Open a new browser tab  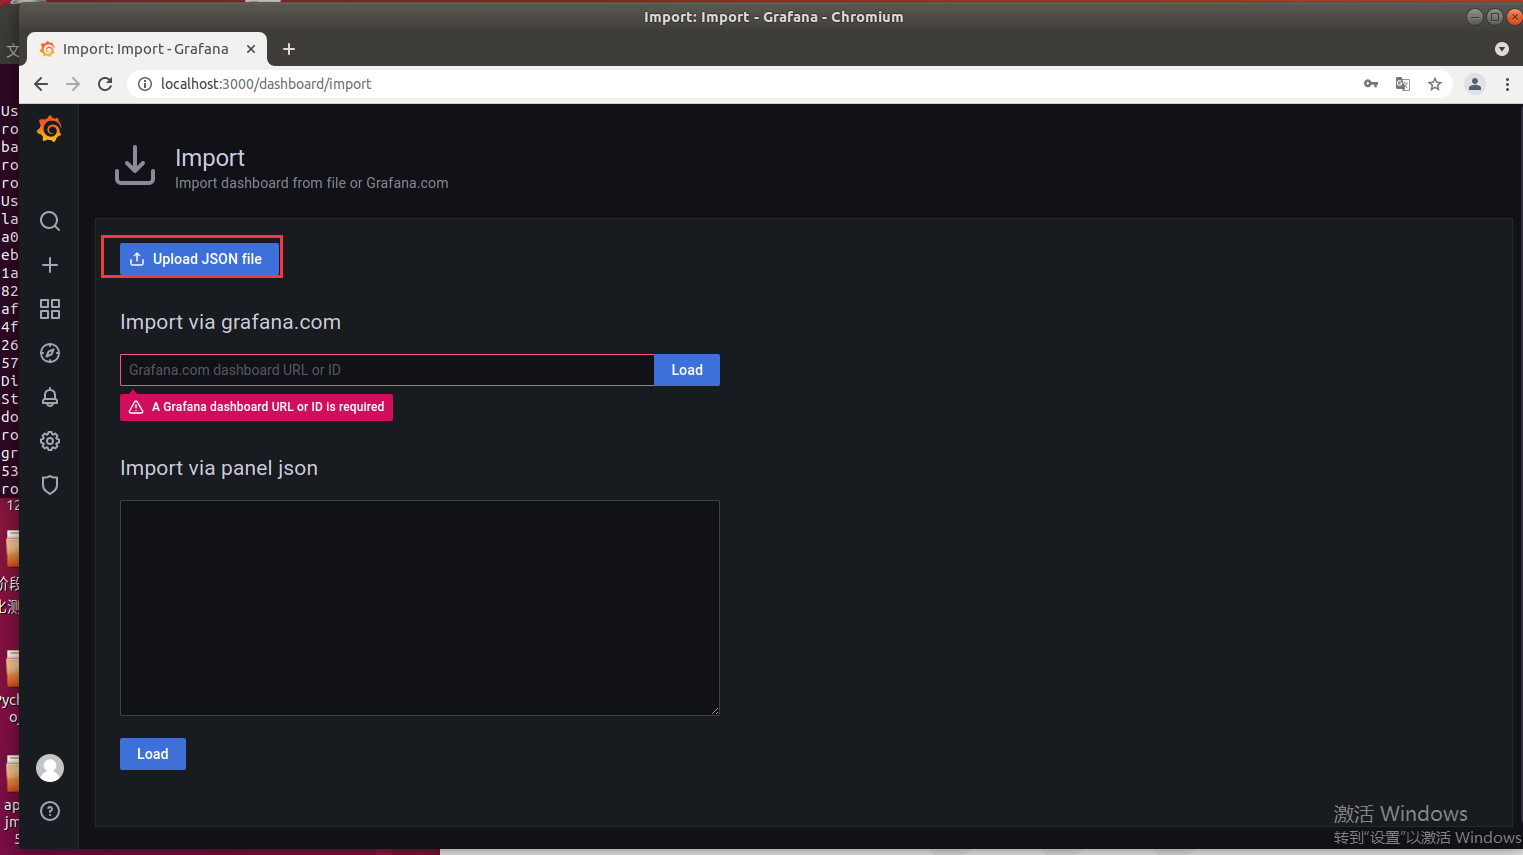[x=289, y=49]
